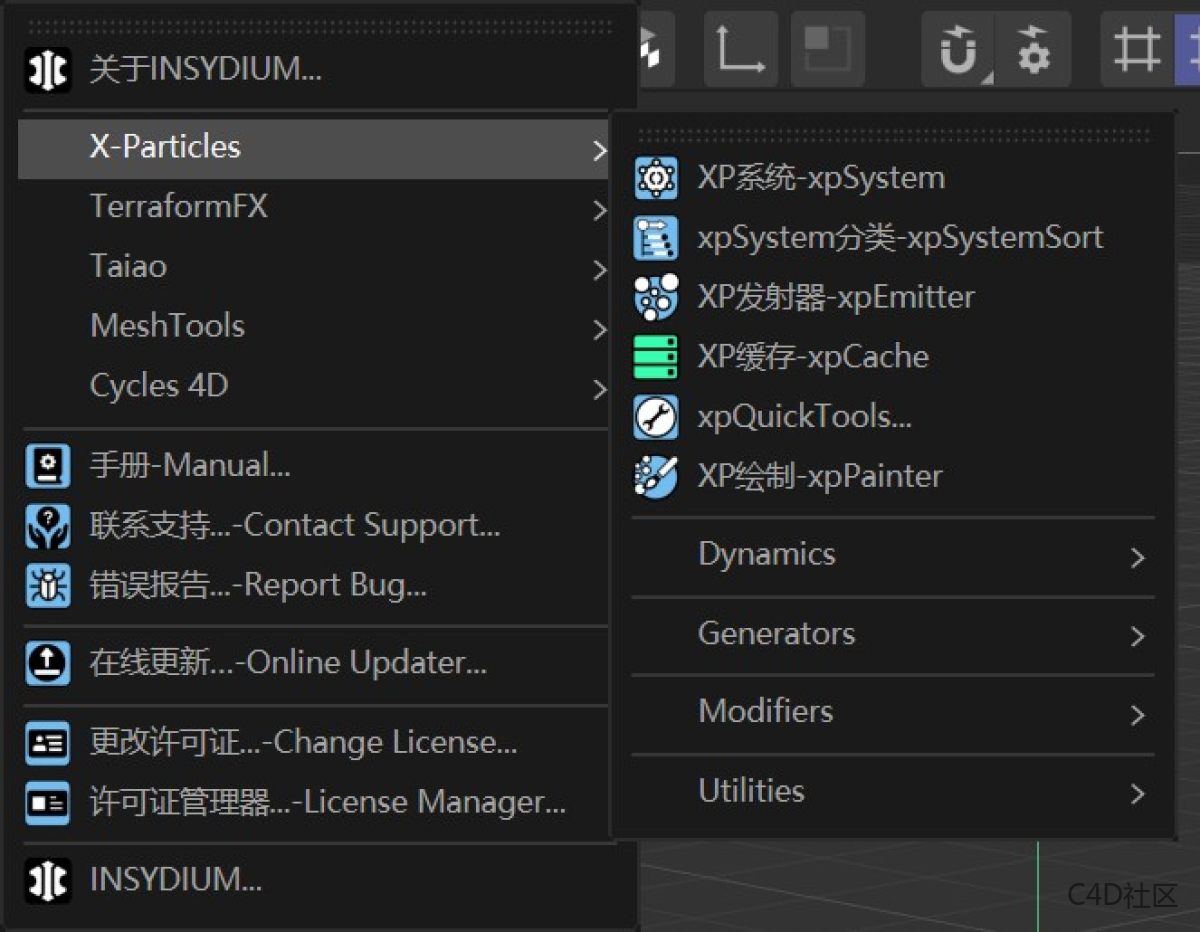Click the INSYDIUM logo at menu bottom
This screenshot has width=1200, height=932.
46,880
